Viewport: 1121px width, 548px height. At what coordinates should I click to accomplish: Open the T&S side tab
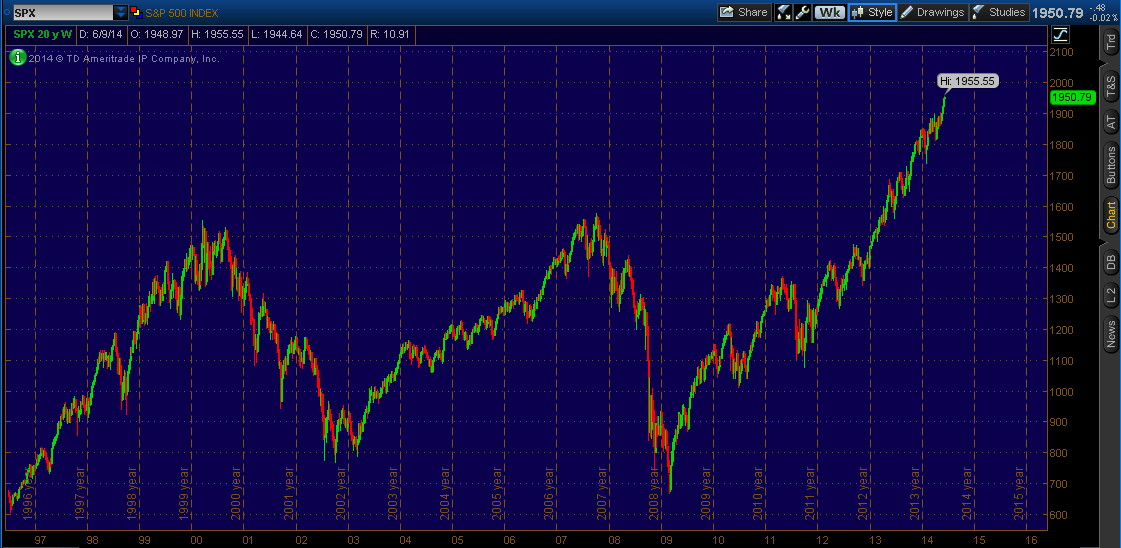pos(1110,86)
